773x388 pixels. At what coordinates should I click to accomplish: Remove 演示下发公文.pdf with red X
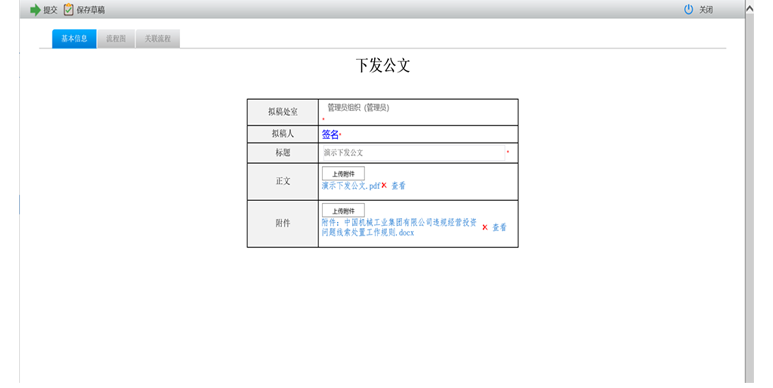pyautogui.click(x=384, y=185)
